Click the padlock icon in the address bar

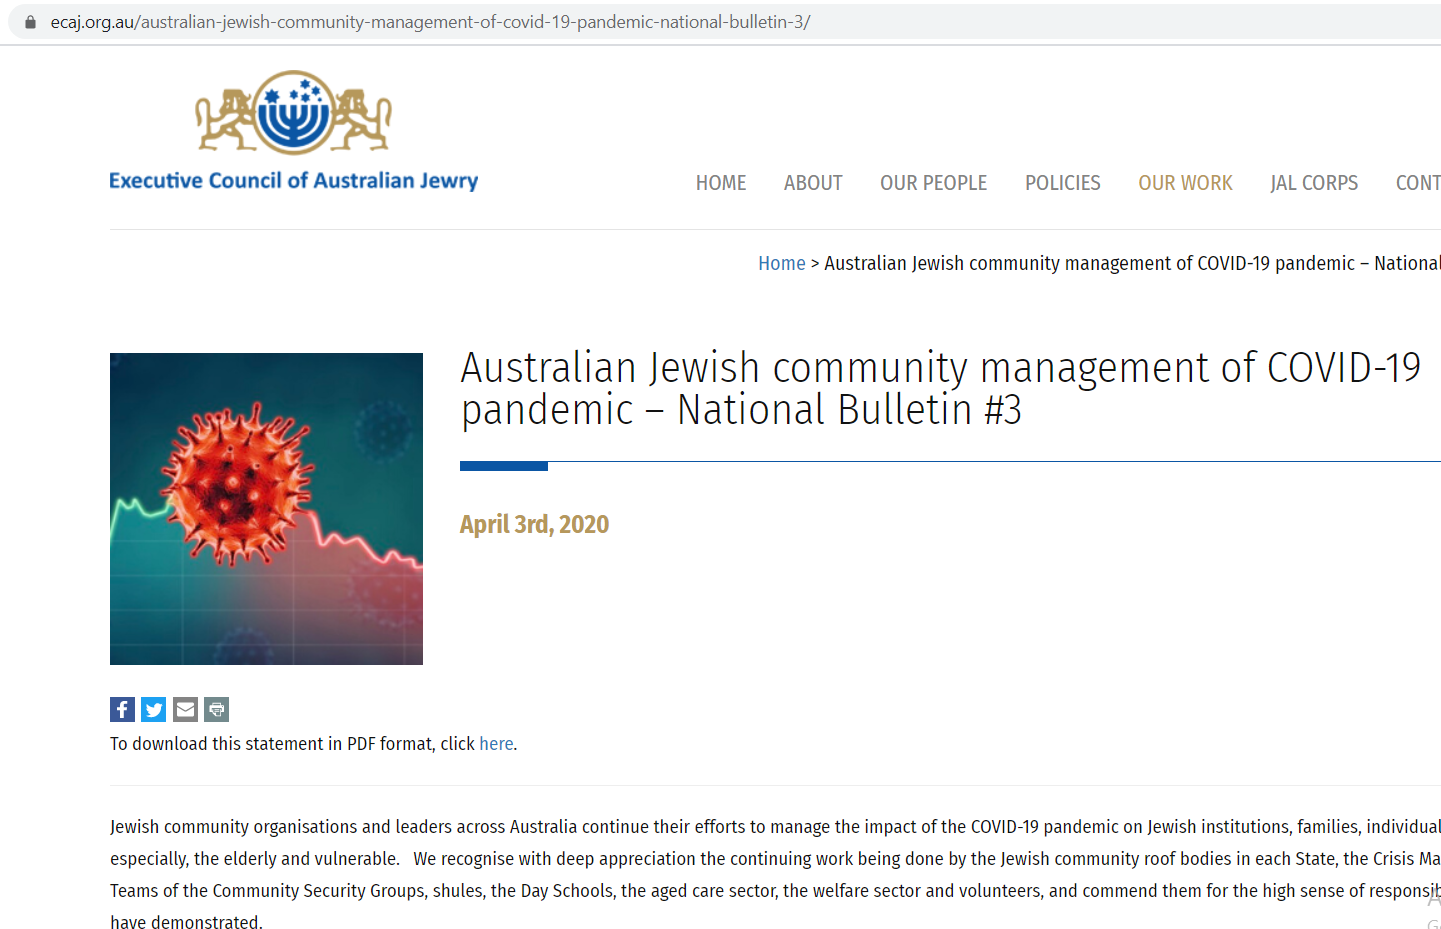tap(30, 22)
